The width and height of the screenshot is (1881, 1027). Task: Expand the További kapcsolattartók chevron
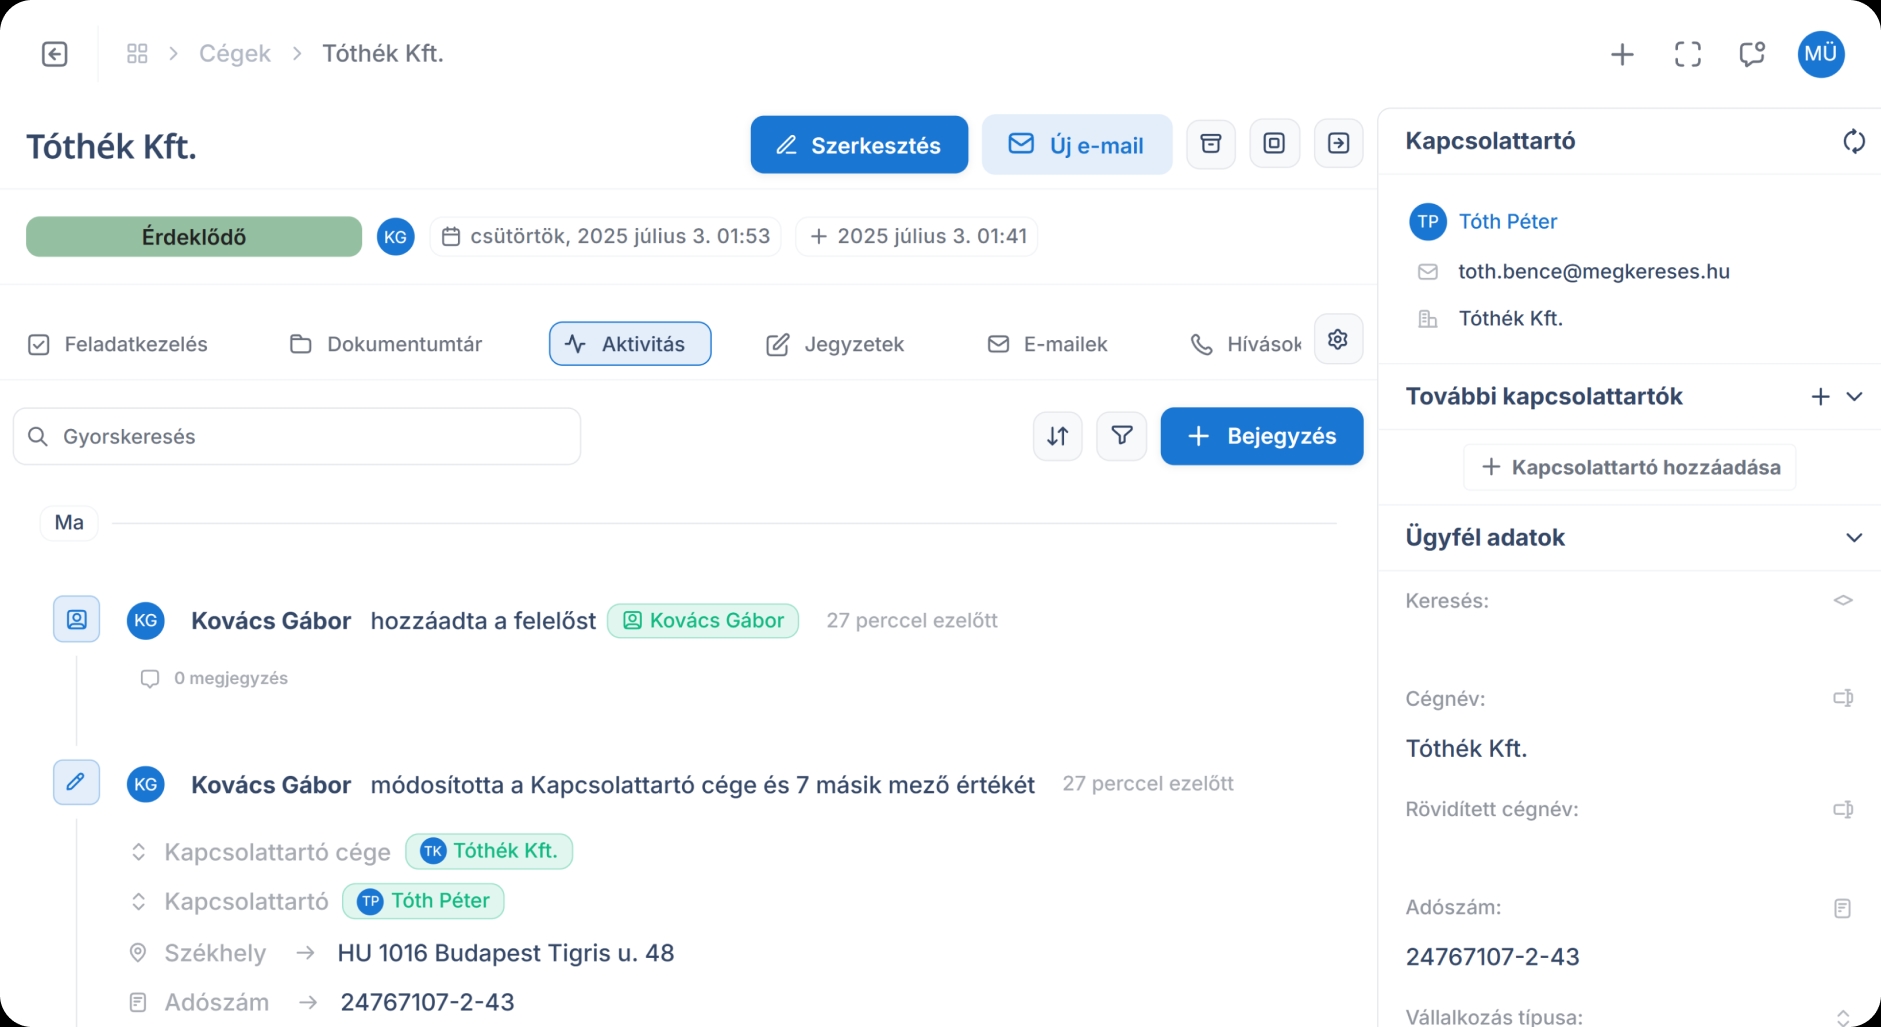pos(1857,396)
